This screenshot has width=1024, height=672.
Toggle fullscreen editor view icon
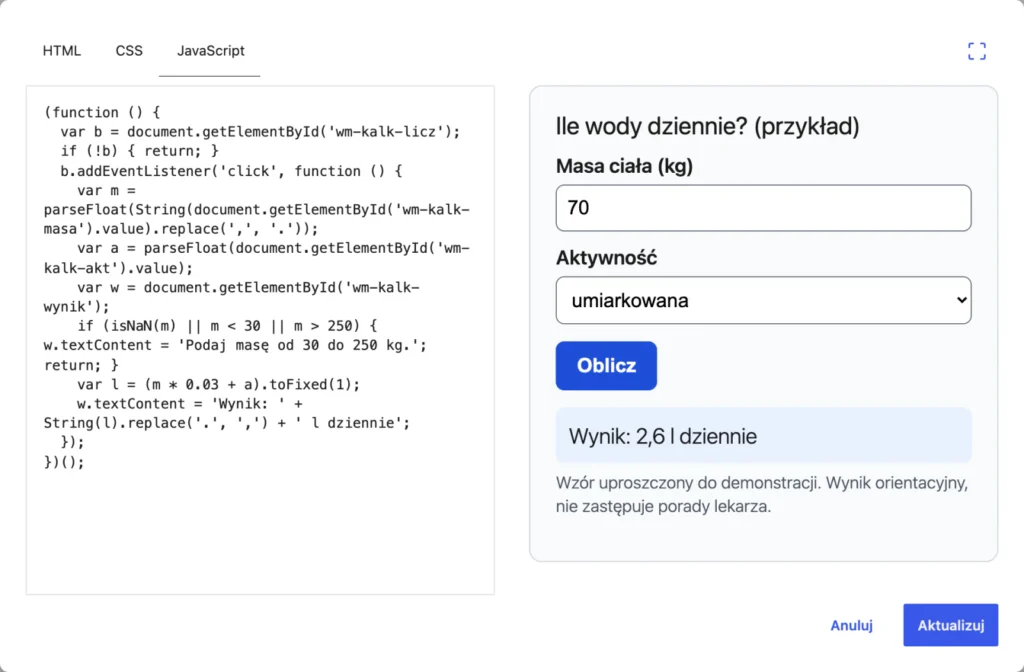tap(976, 51)
